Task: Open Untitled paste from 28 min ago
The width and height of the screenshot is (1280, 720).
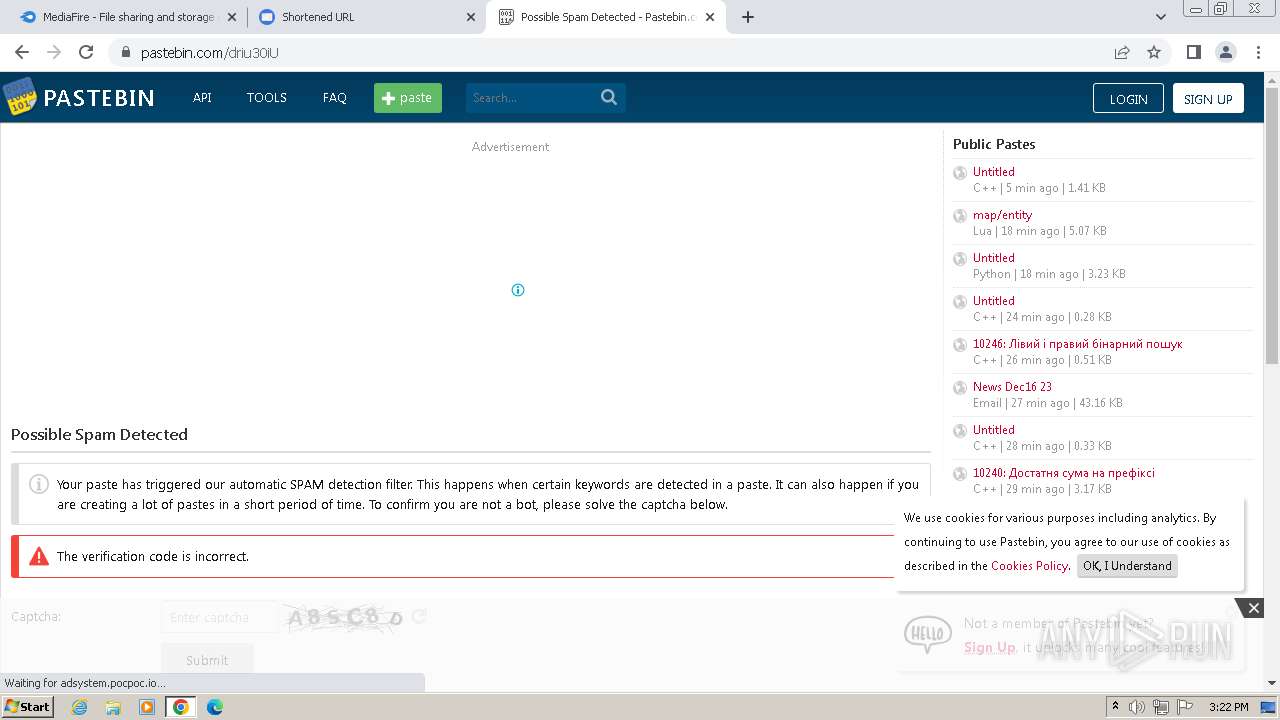Action: pos(993,430)
